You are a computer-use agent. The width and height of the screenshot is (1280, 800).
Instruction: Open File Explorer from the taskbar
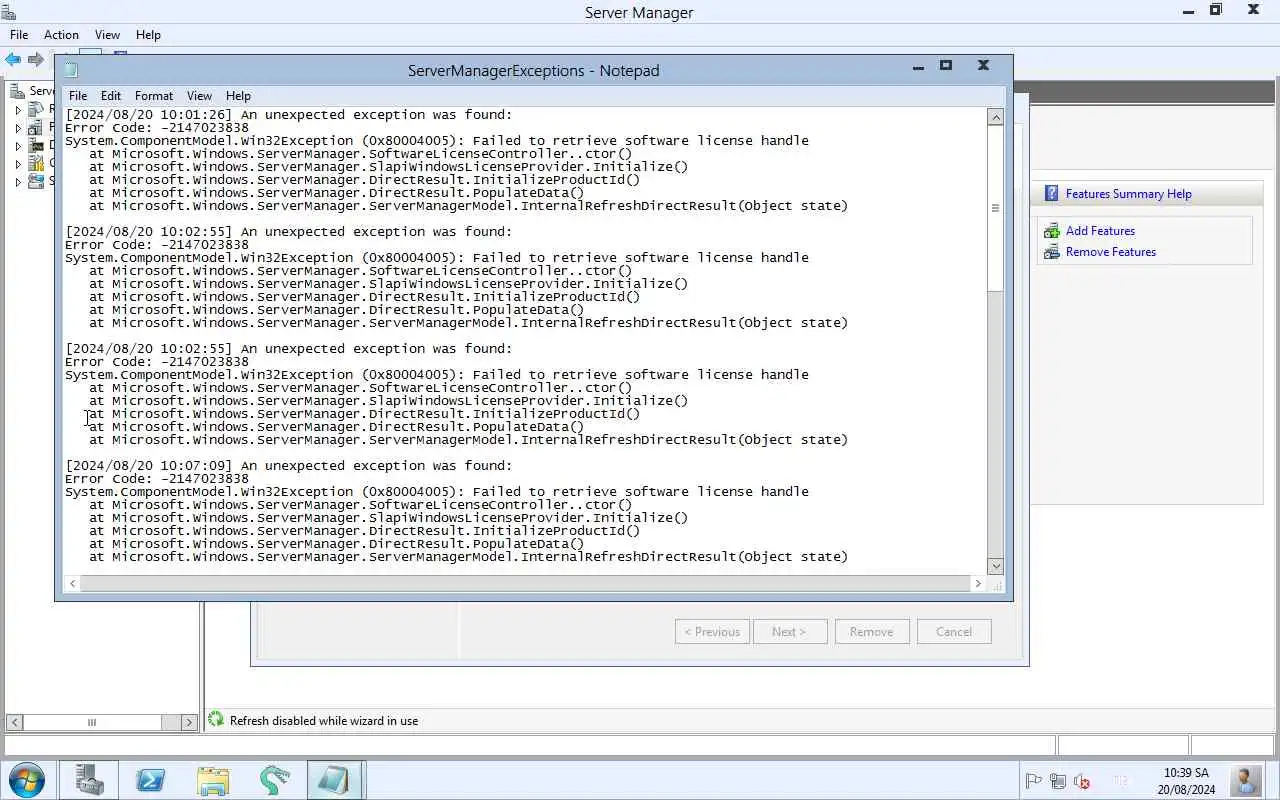tap(213, 780)
